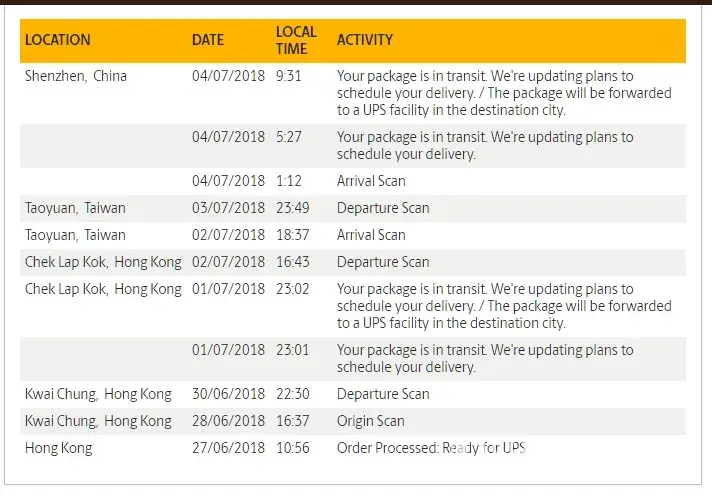This screenshot has height=501, width=712.
Task: Select the 23:01 in-transit activity text
Action: pyautogui.click(x=485, y=358)
